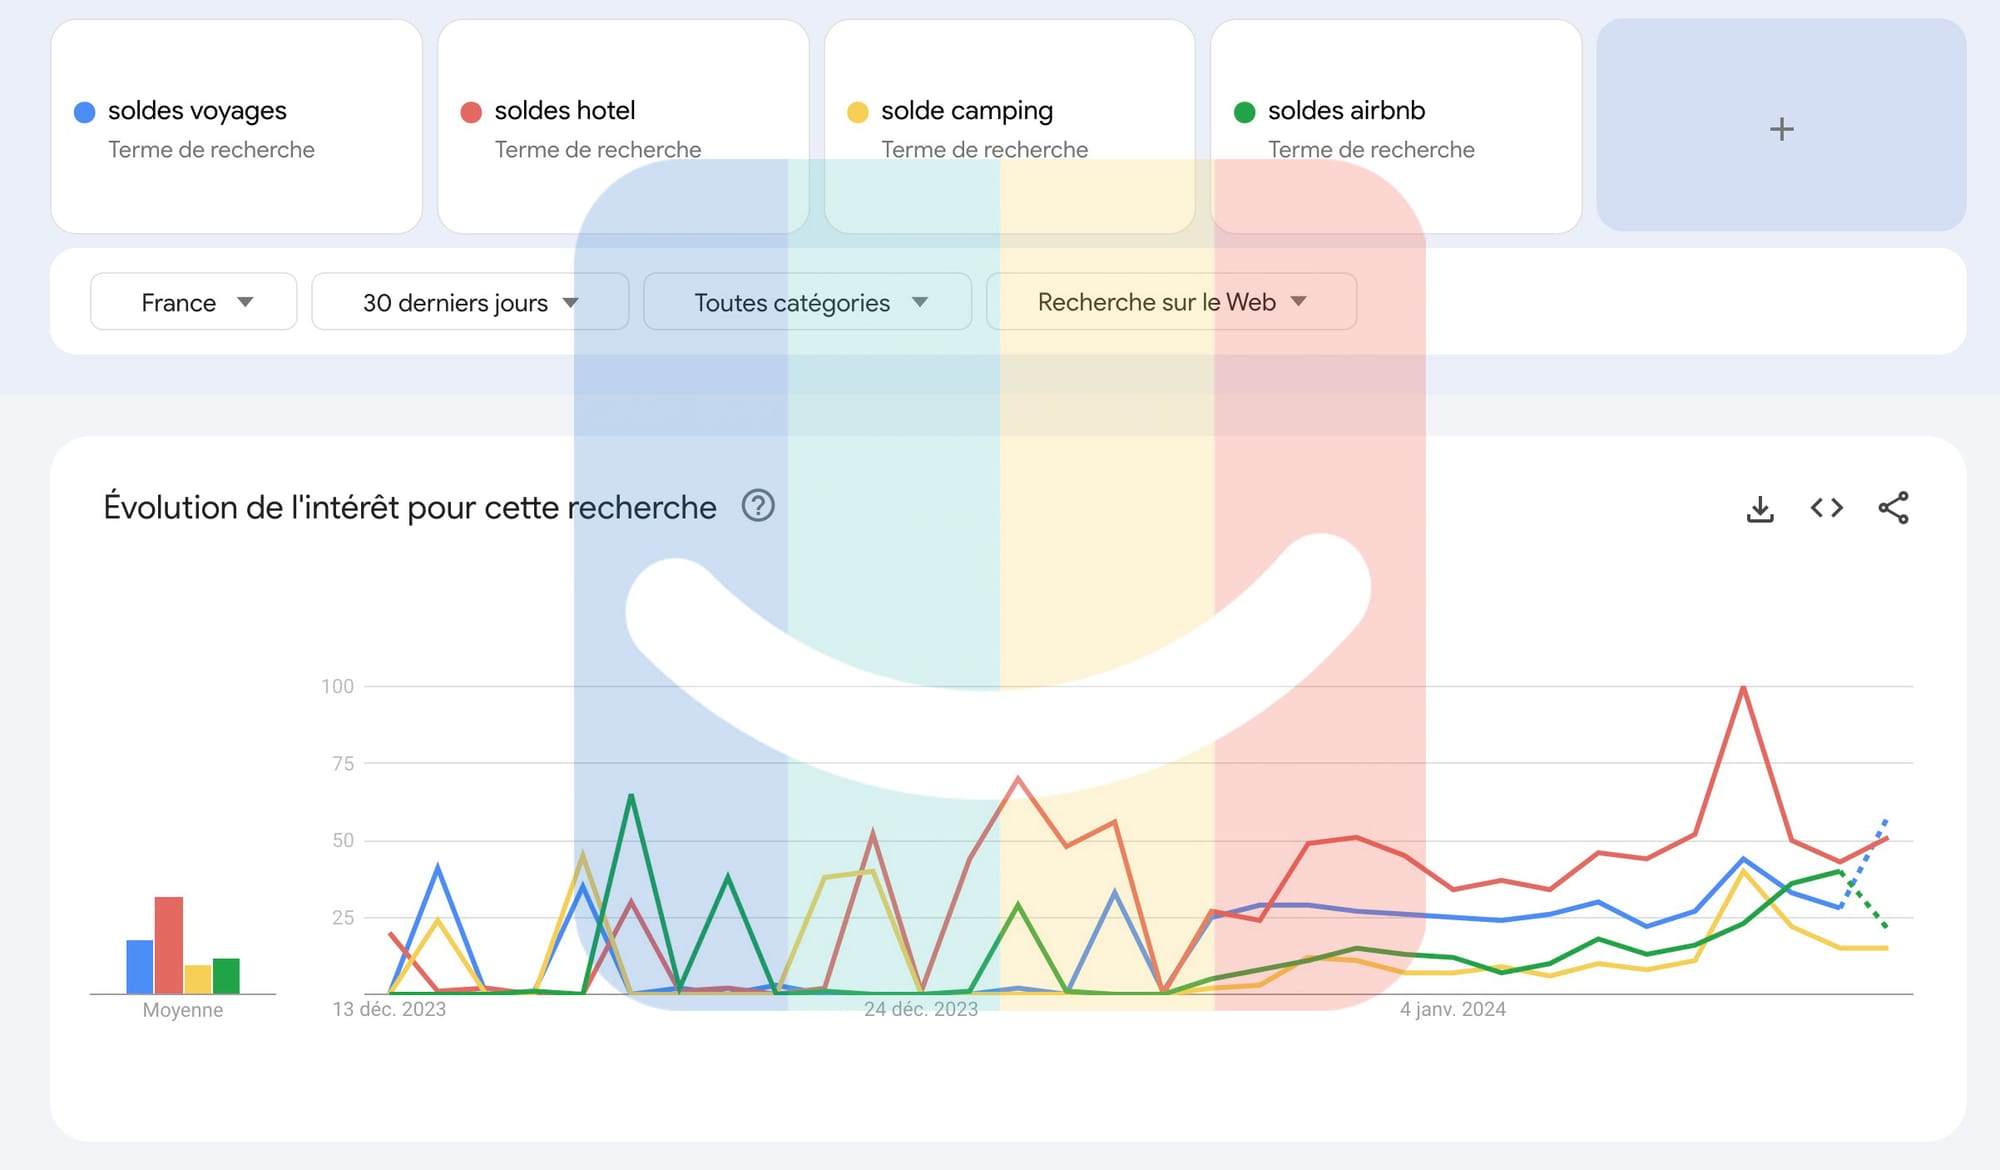Select the soldes hotel term card
This screenshot has height=1170, width=2000.
[x=623, y=126]
